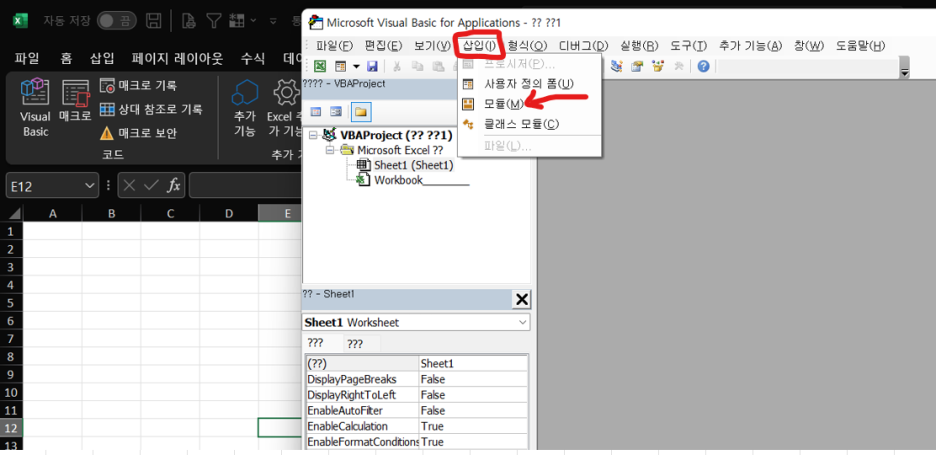
Task: Select VBAProject root in project tree
Action: click(396, 136)
